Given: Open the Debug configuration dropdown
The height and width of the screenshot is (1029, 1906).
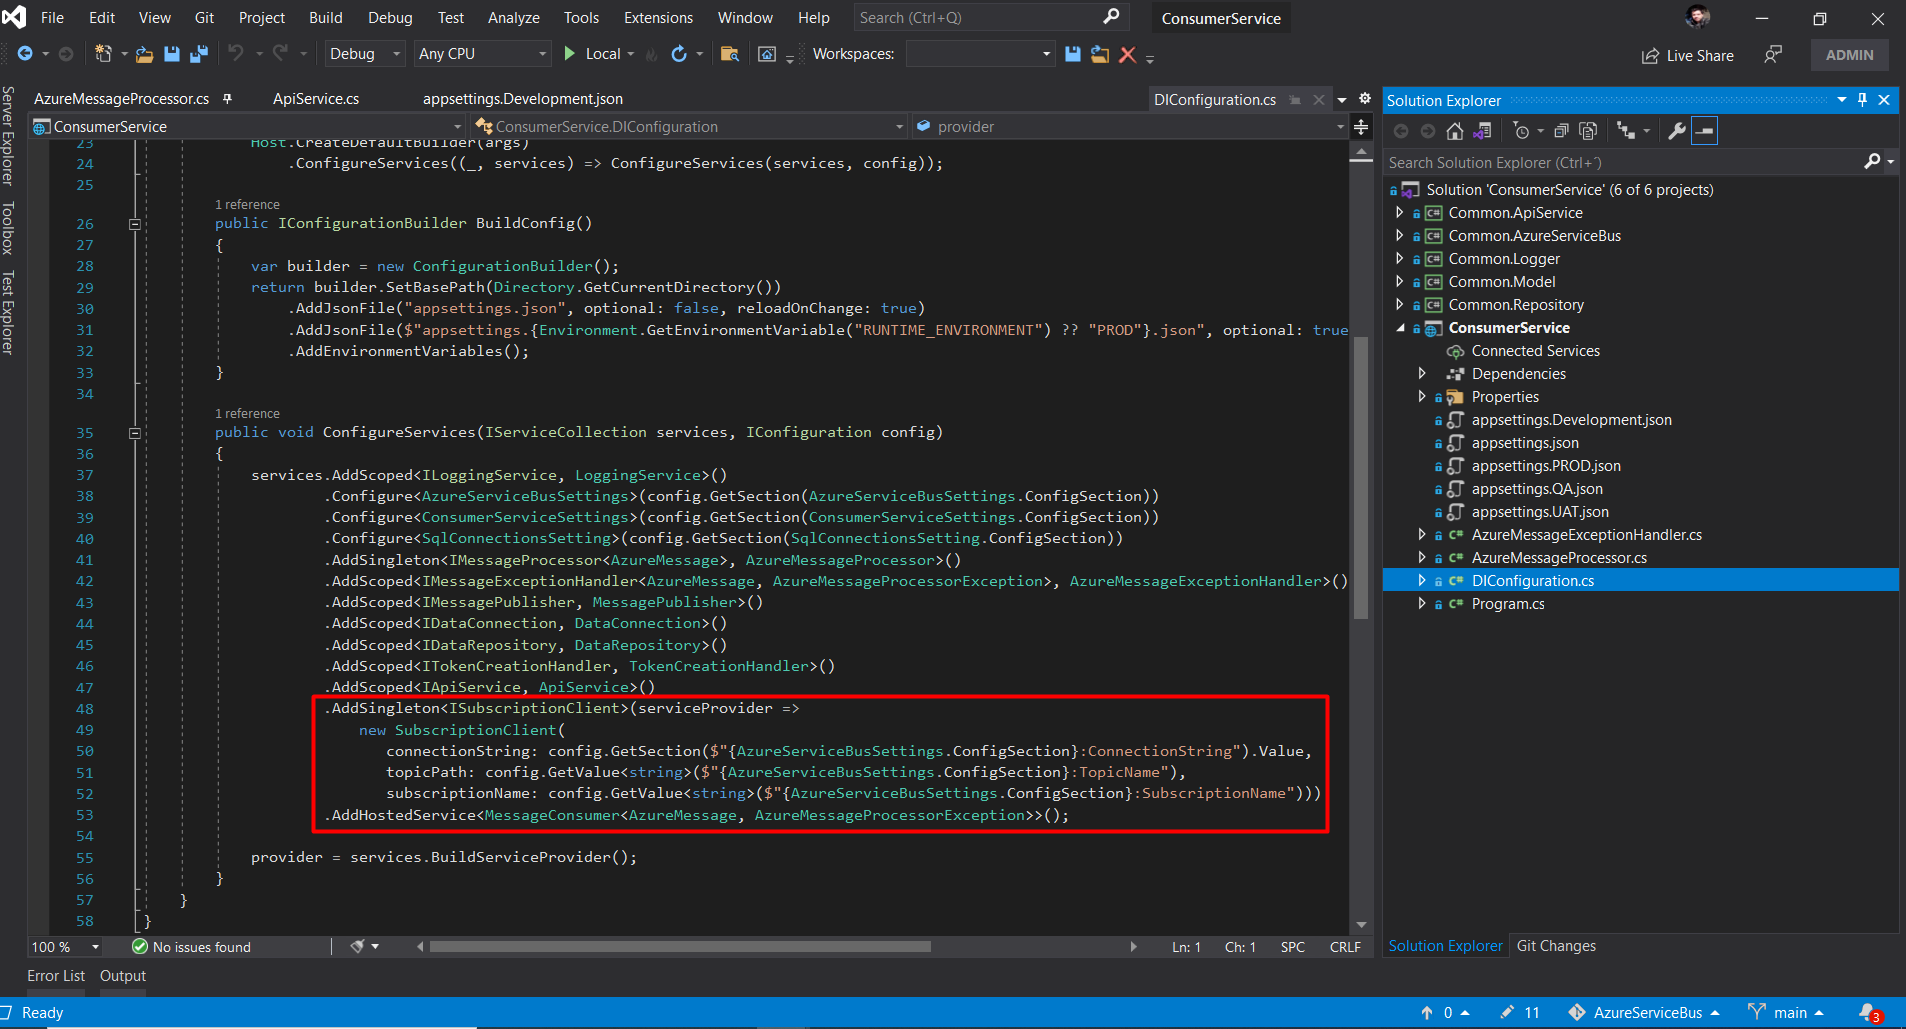Looking at the screenshot, I should pos(364,53).
